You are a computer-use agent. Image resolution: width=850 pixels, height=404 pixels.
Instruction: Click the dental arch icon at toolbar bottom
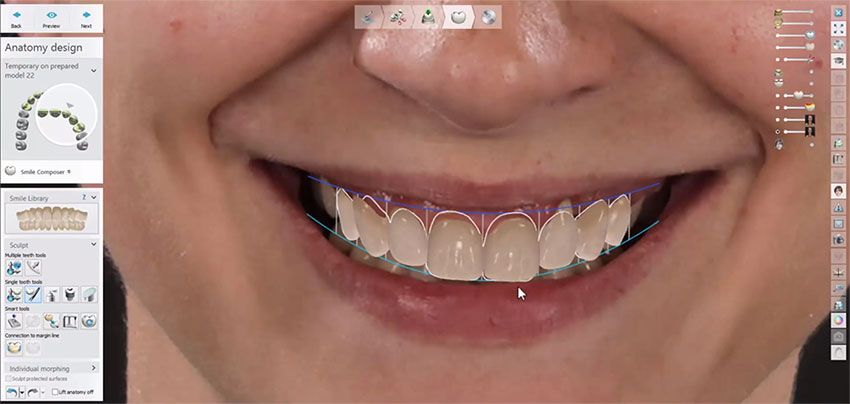[x=838, y=352]
